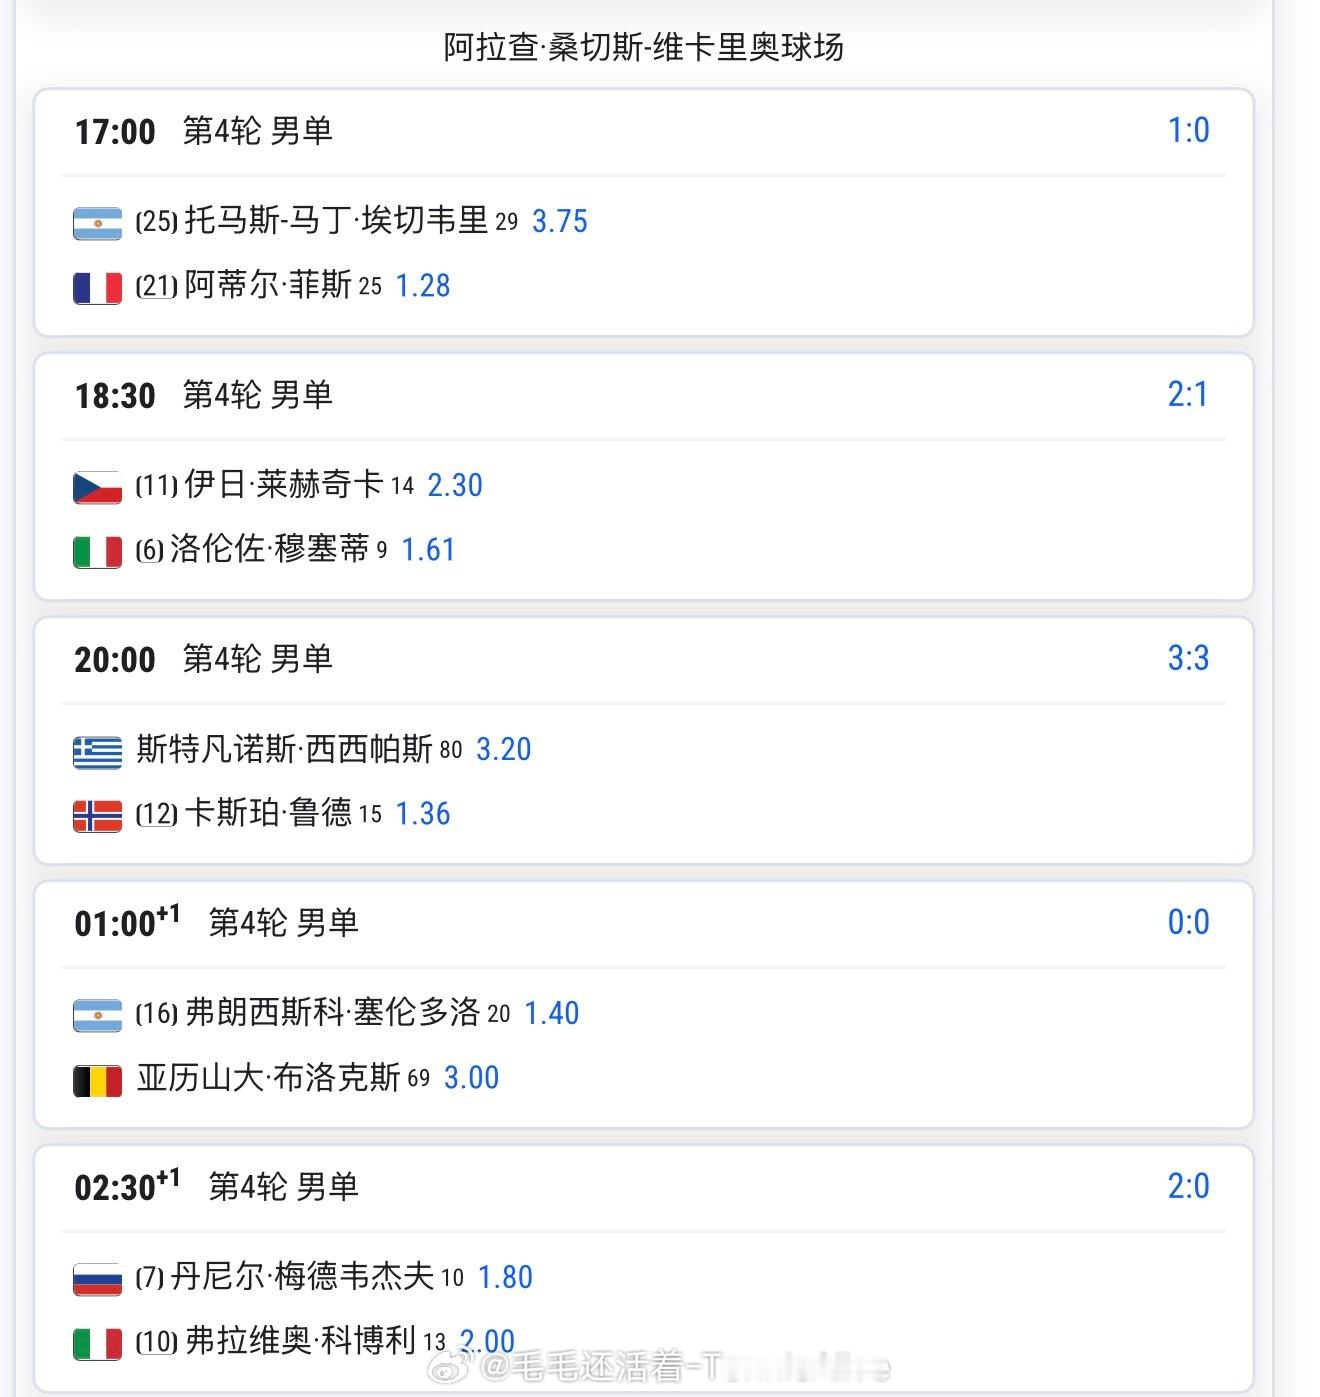Click Greece flag beside 斯特凡诺斯·西西帕斯

point(97,751)
